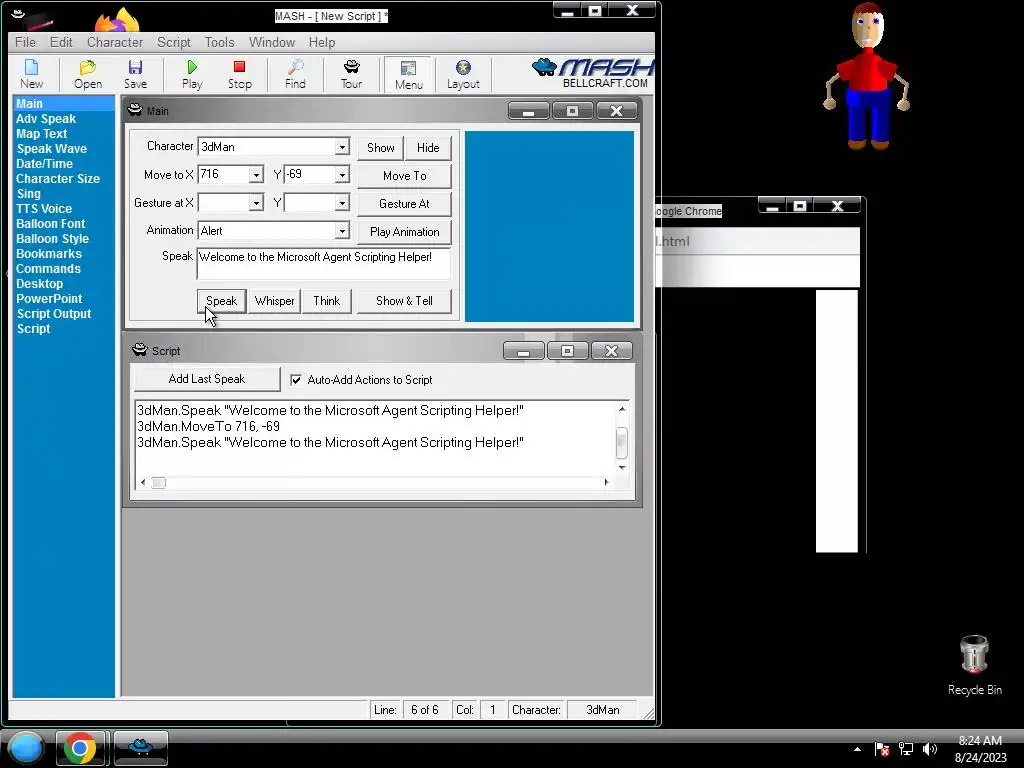
Task: Show hidden tray icons arrow
Action: click(857, 749)
